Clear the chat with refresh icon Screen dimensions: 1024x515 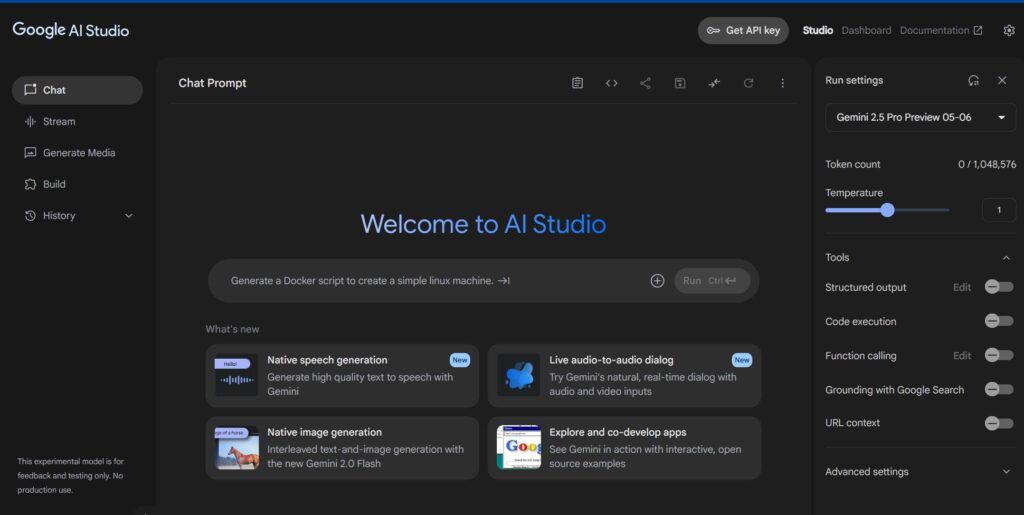[x=748, y=83]
